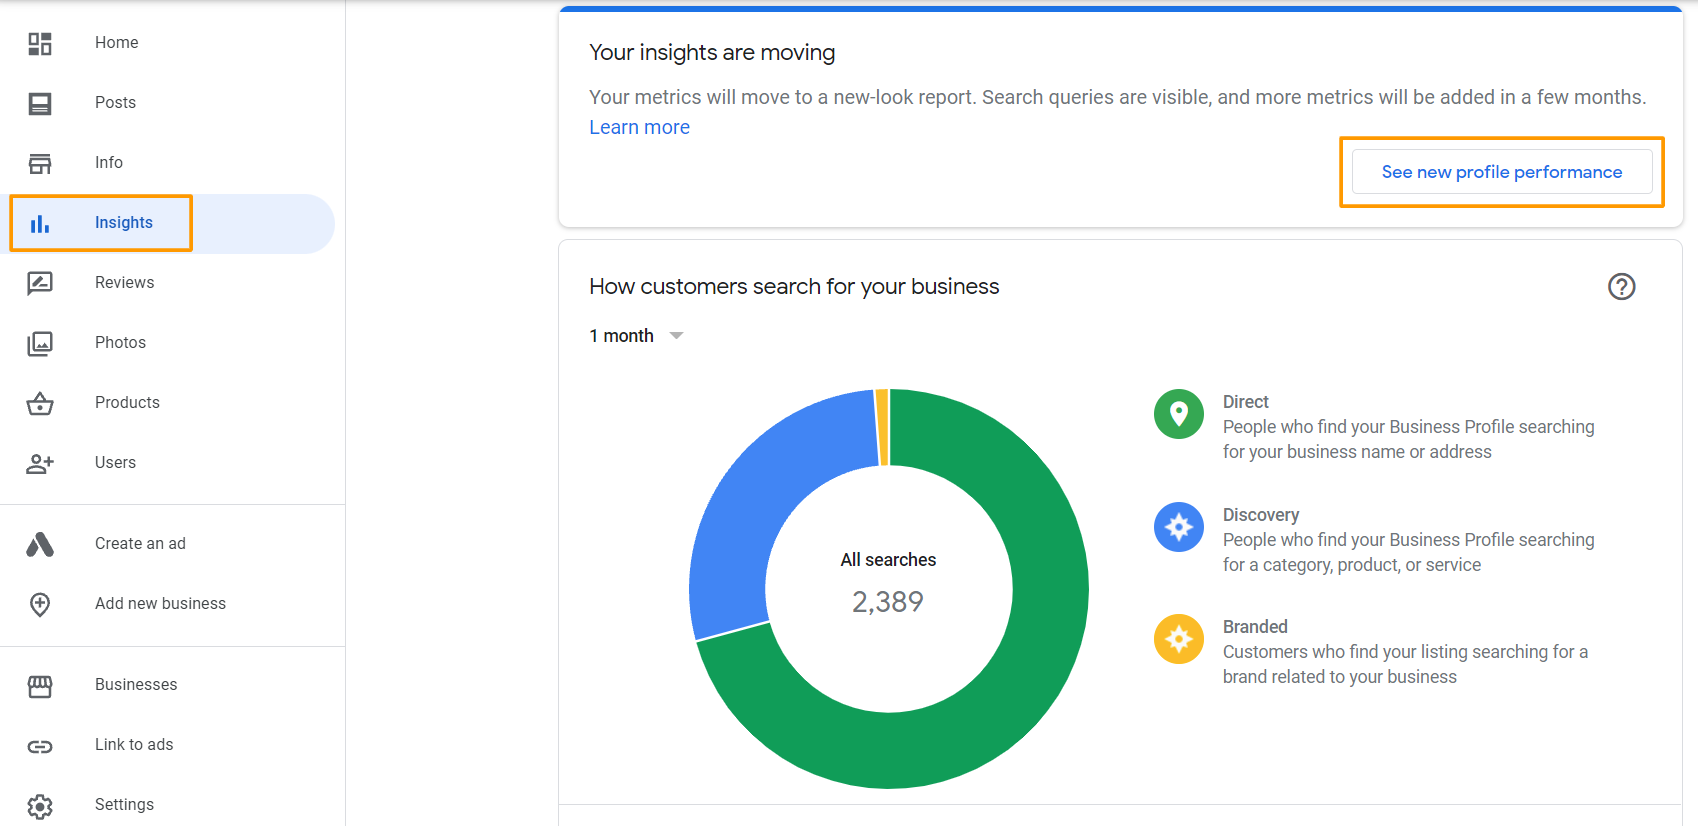The height and width of the screenshot is (826, 1698).
Task: Click See new profile performance button
Action: [1501, 172]
